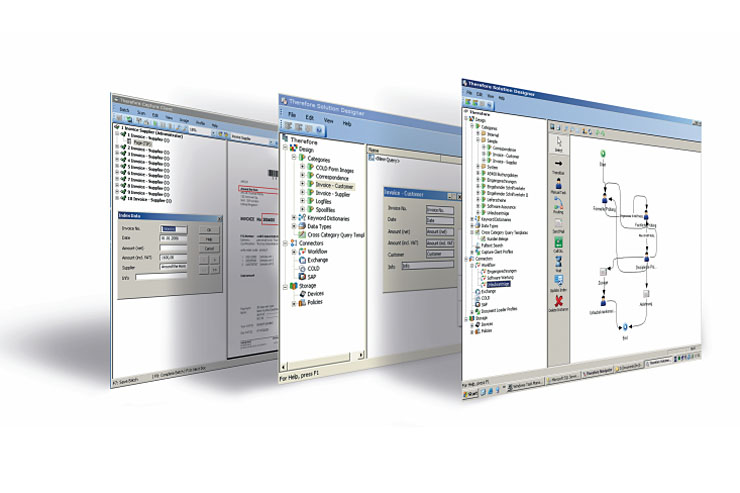Viewport: 740px width, 493px height.
Task: Open the Edit menu in middle window
Action: click(x=309, y=117)
